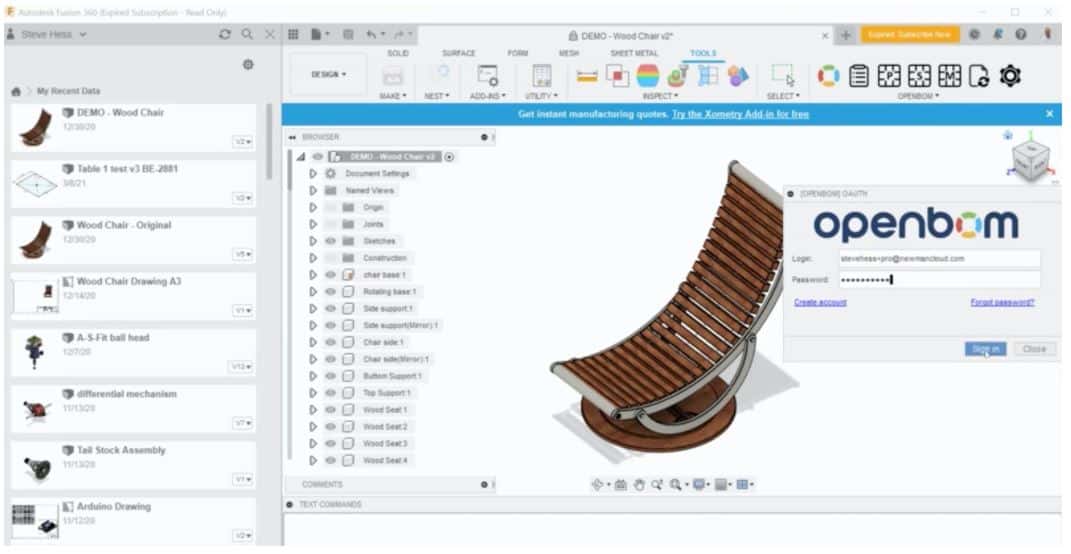
Task: Hide Bottom Support:1 component
Action: coord(330,376)
